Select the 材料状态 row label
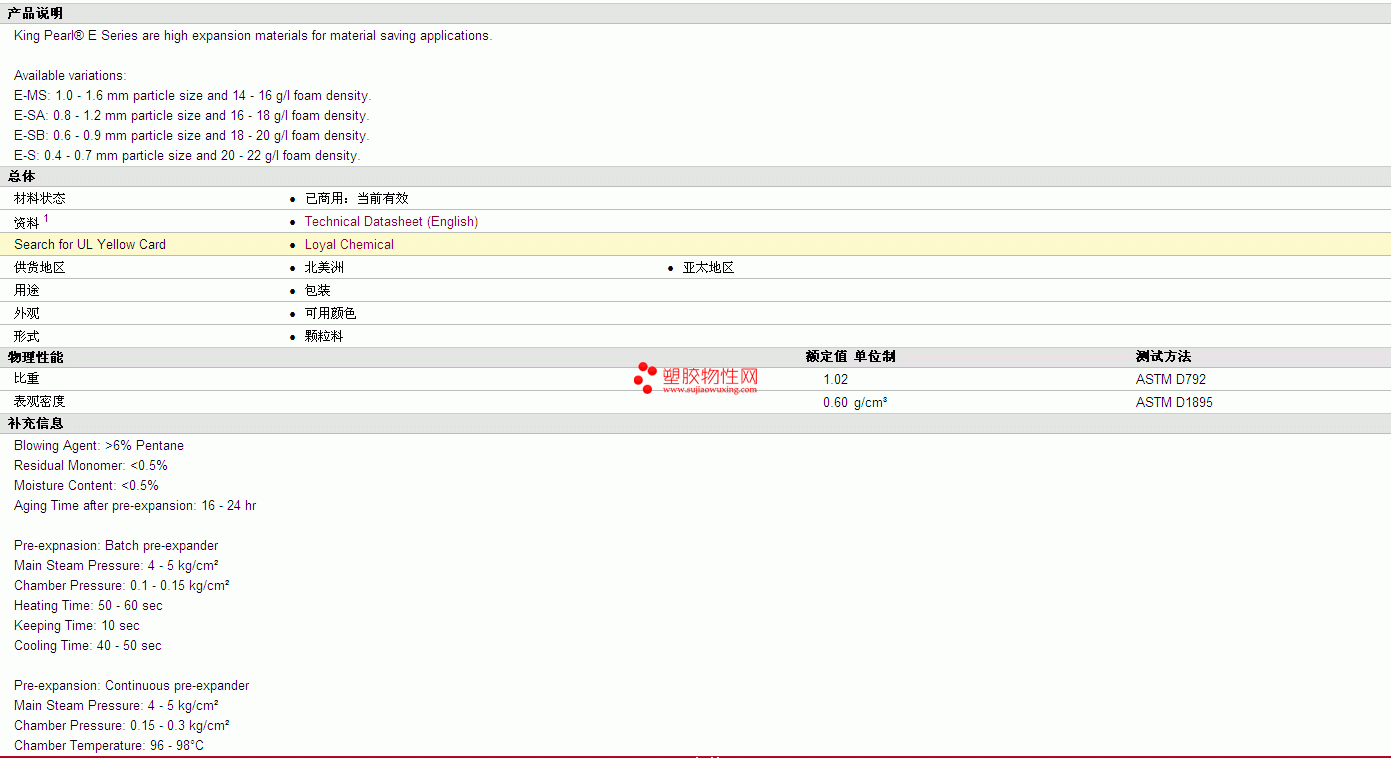1391x758 pixels. 40,198
